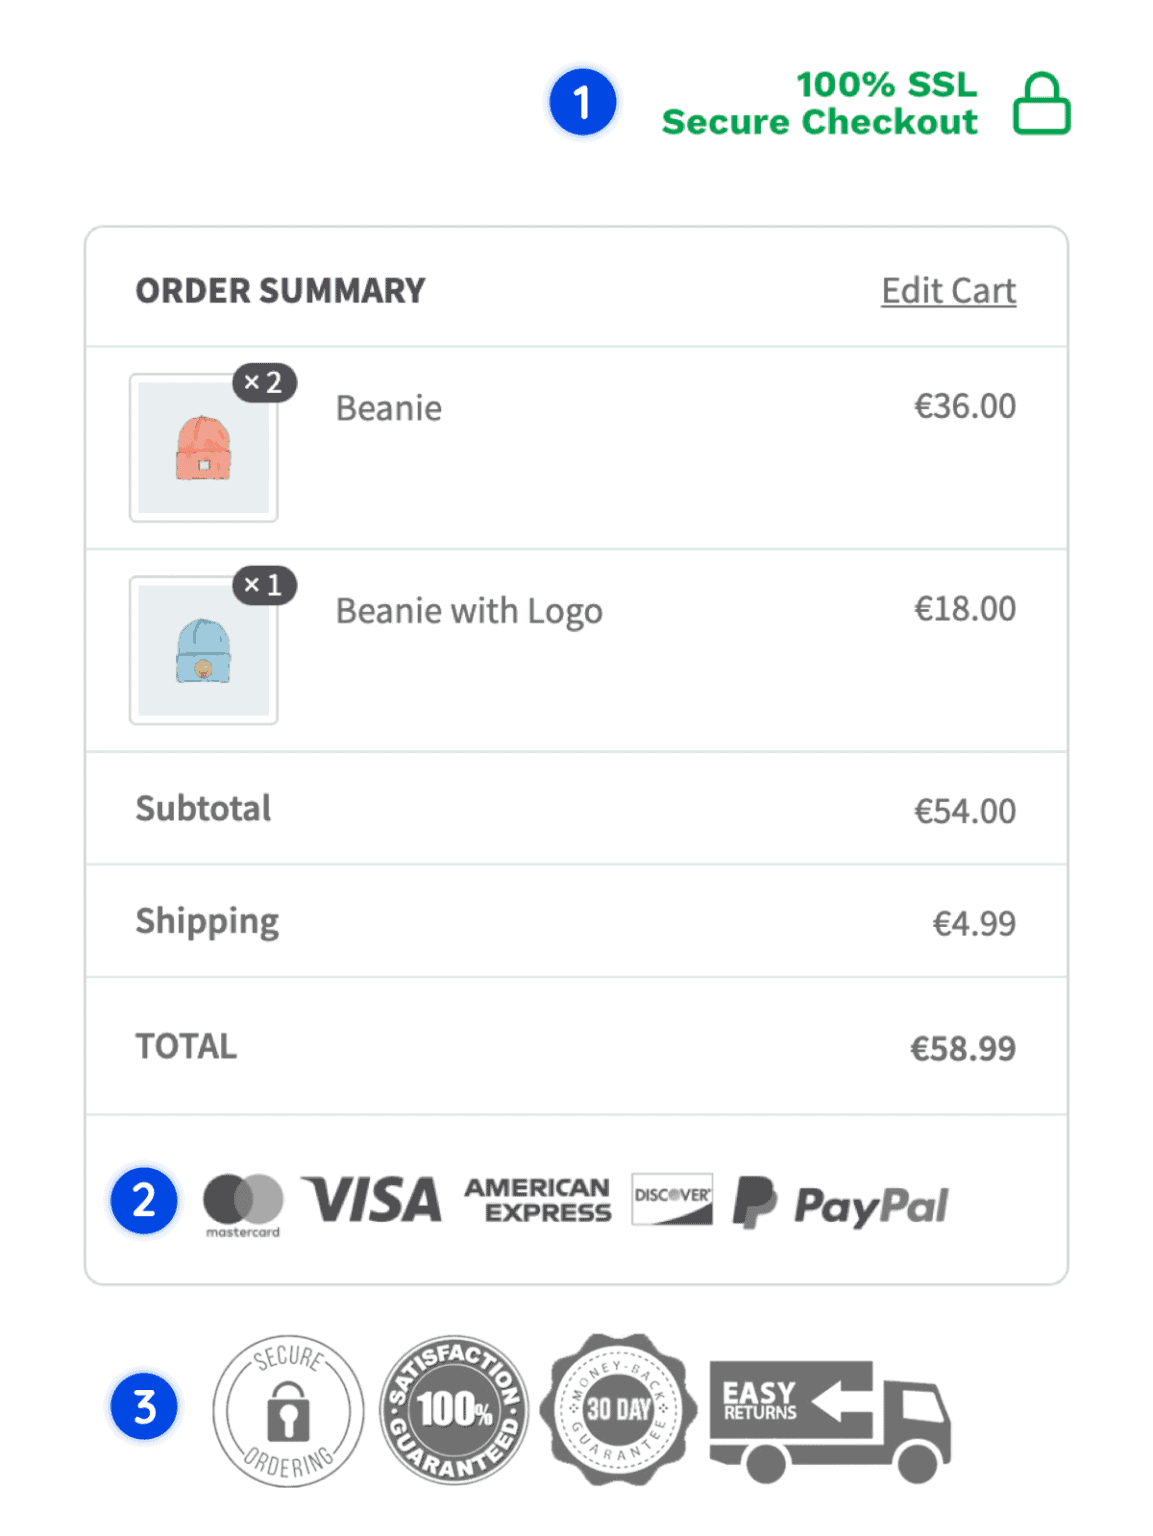Viewport: 1153px width, 1536px height.
Task: Click the 100% Satisfaction Guaranteed seal
Action: tap(454, 1412)
